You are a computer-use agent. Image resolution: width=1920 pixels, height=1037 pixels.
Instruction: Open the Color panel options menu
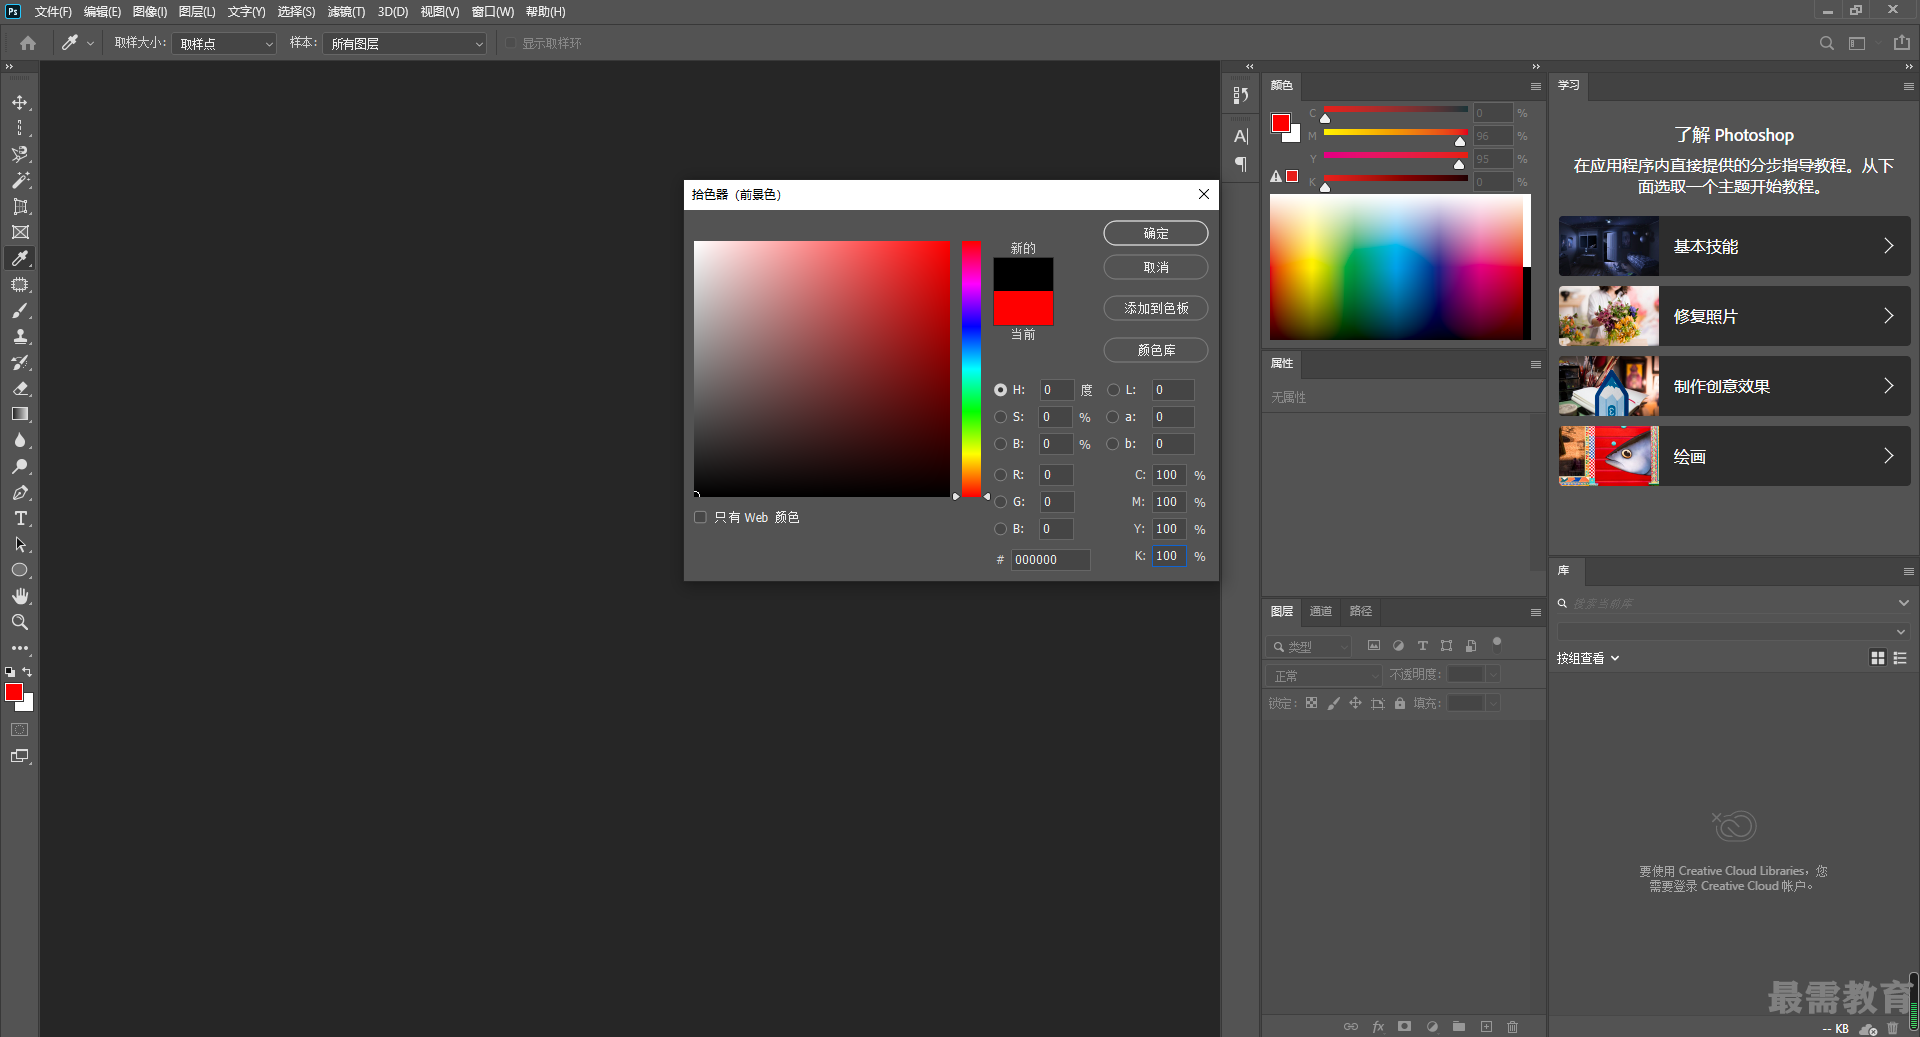(1535, 86)
